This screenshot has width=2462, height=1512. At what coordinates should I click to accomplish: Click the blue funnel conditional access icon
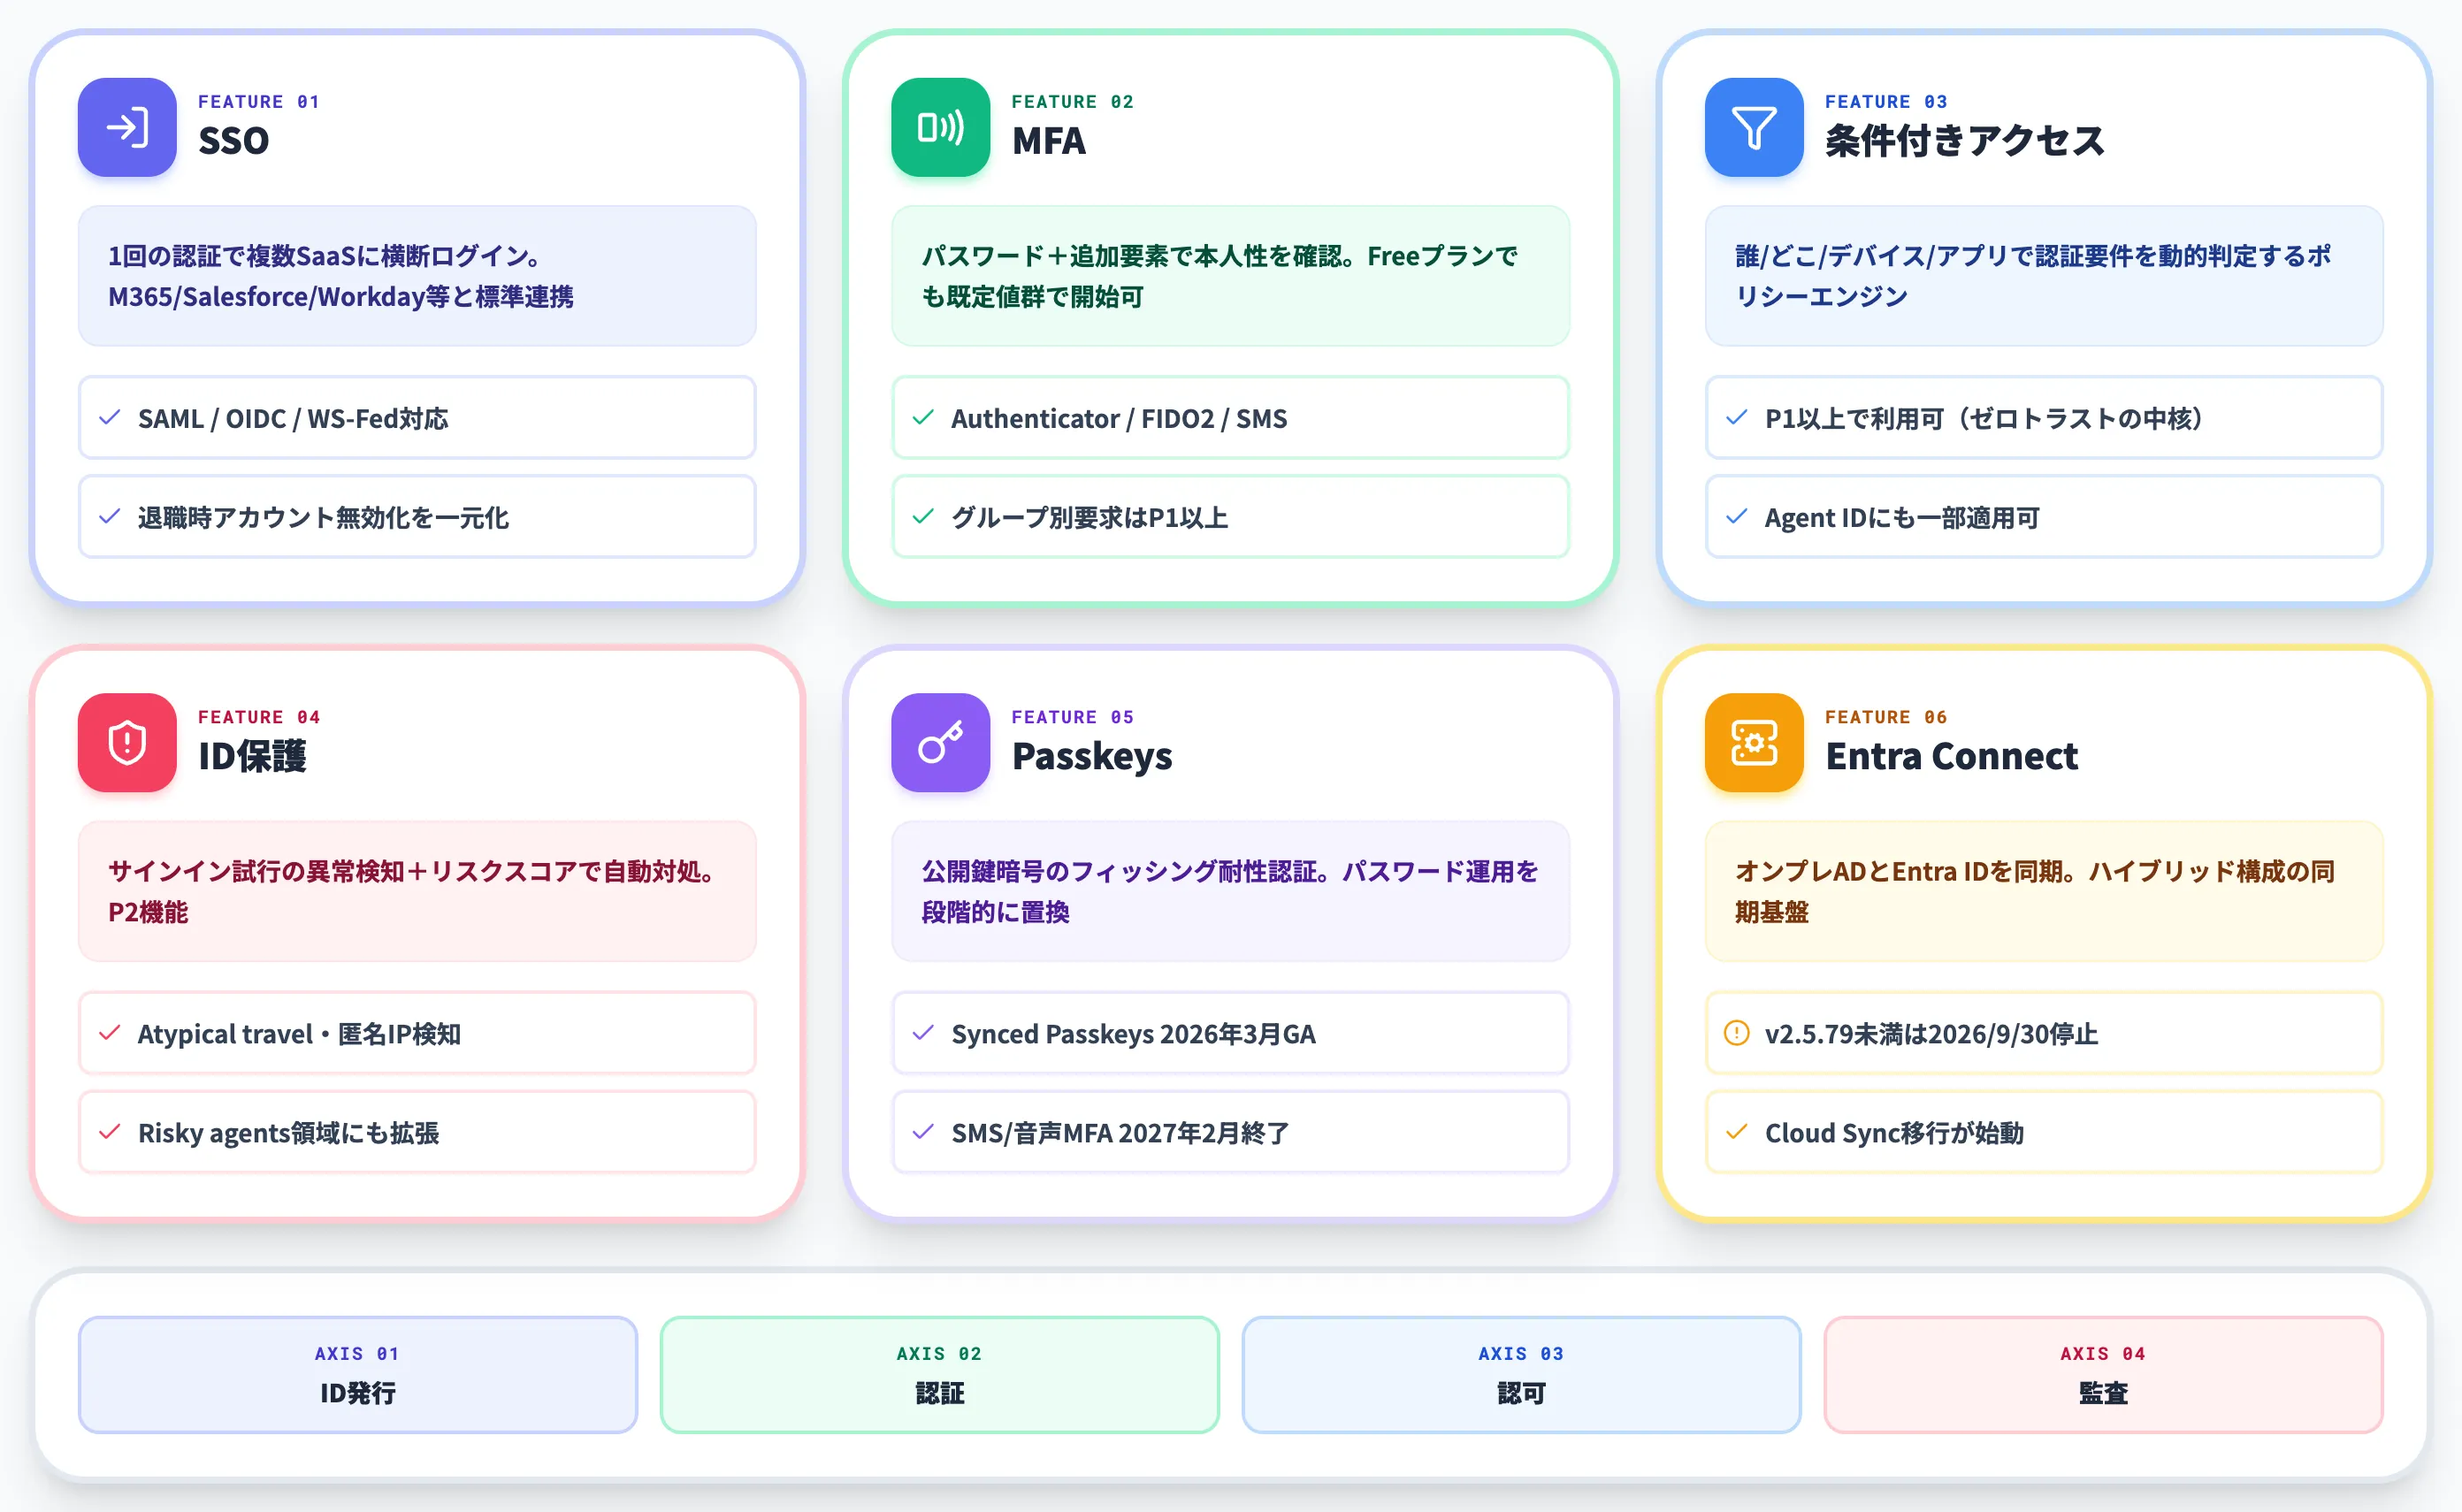[1754, 127]
